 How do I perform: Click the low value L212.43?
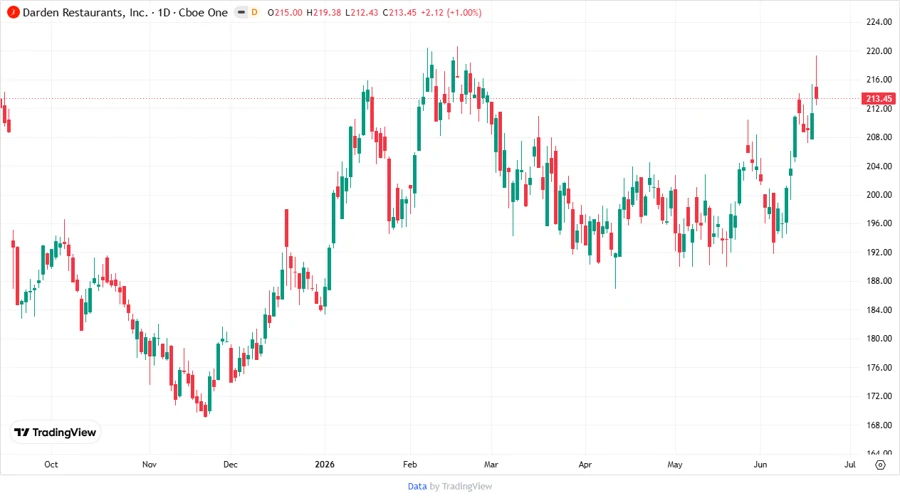tap(362, 12)
